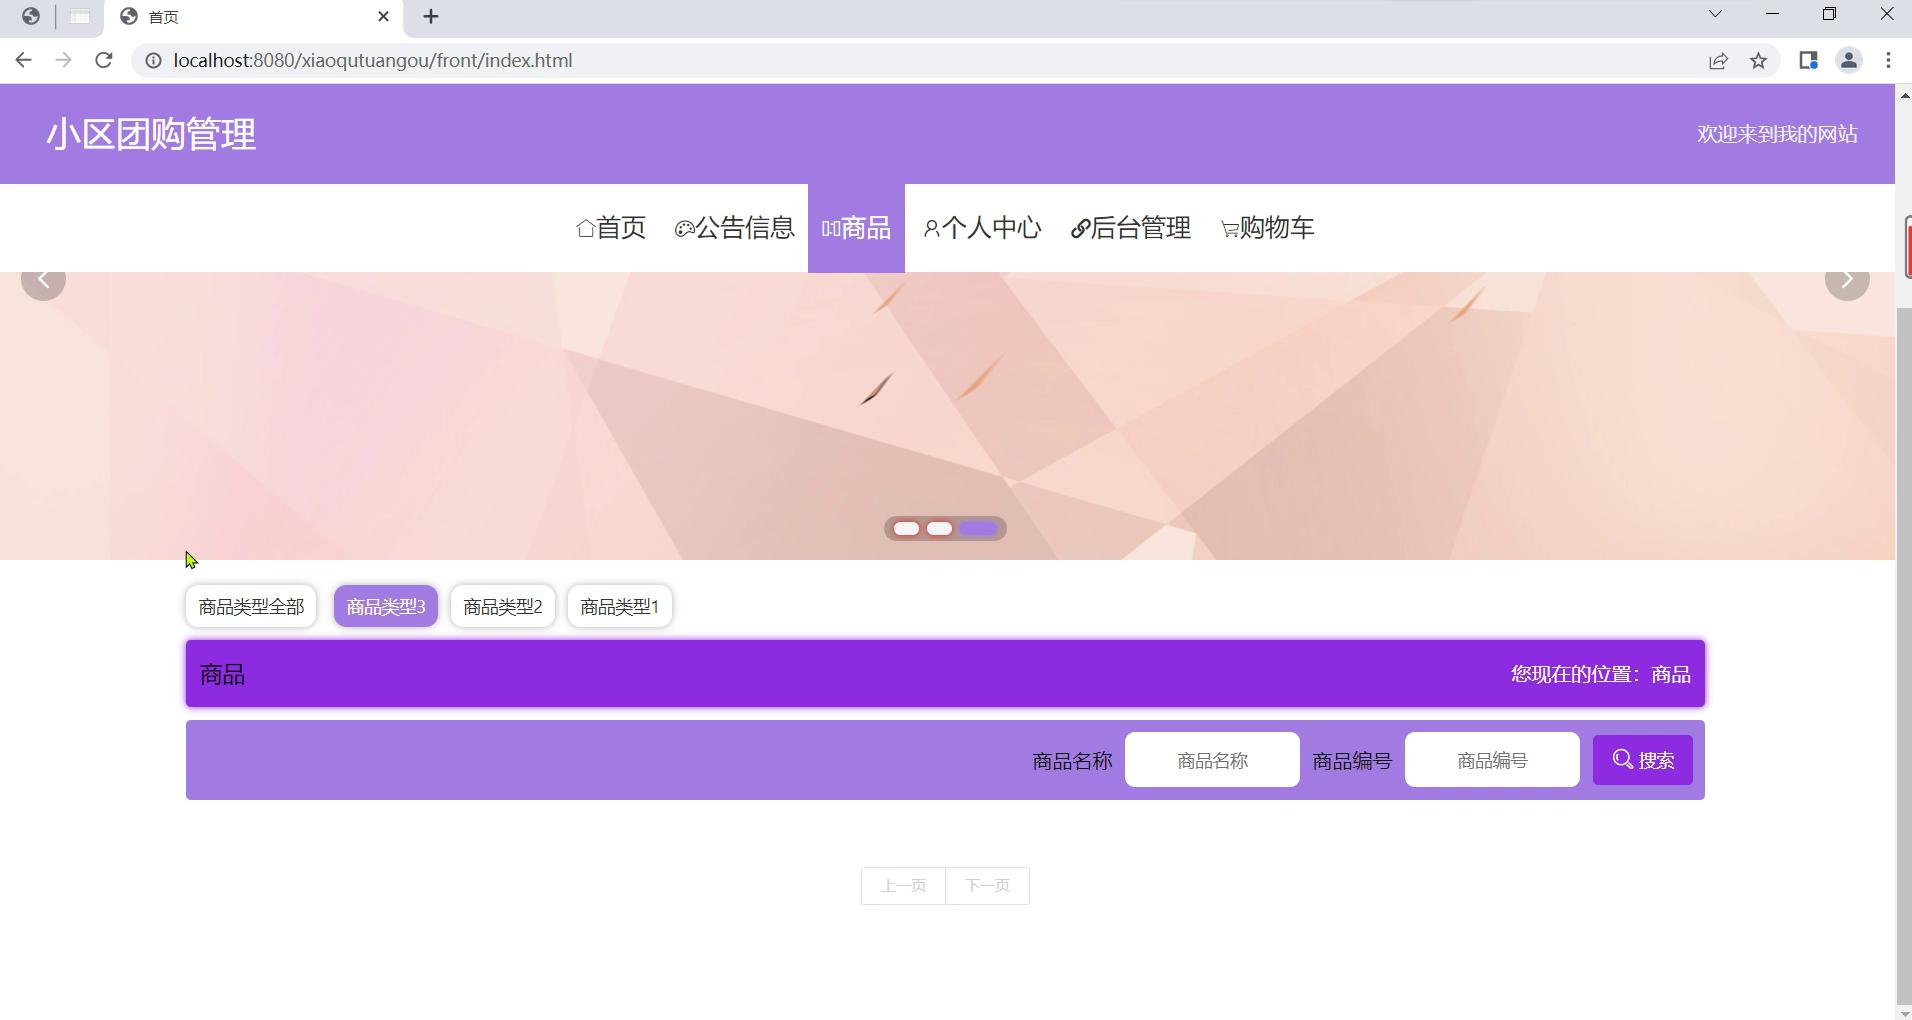Screen dimensions: 1912x1020
Task: Select the active third carousel indicator
Action: click(x=979, y=529)
